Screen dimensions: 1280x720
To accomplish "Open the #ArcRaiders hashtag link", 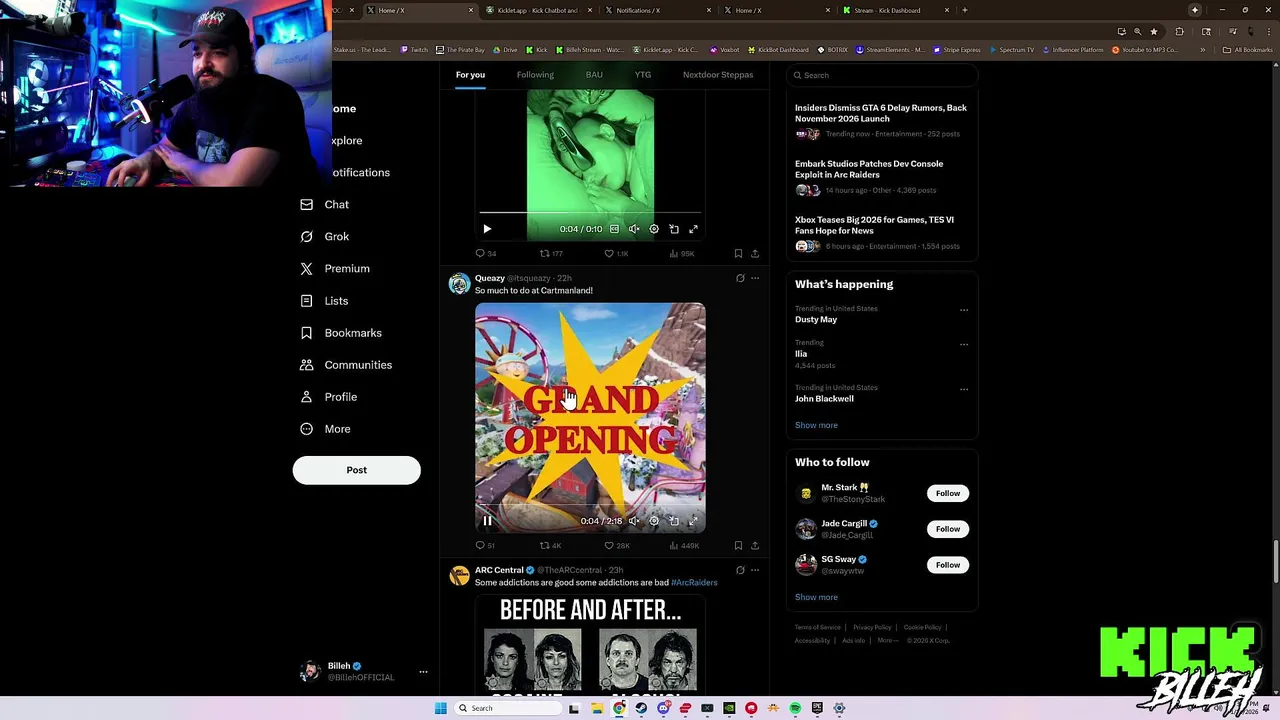I will (694, 583).
